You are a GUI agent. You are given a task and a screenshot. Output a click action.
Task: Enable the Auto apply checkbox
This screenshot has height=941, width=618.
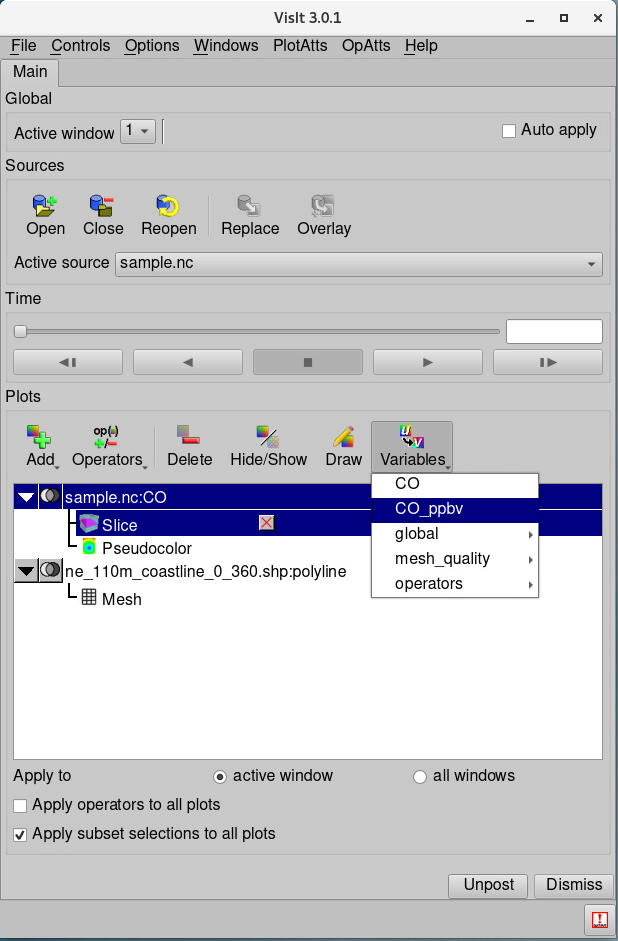[x=509, y=131]
